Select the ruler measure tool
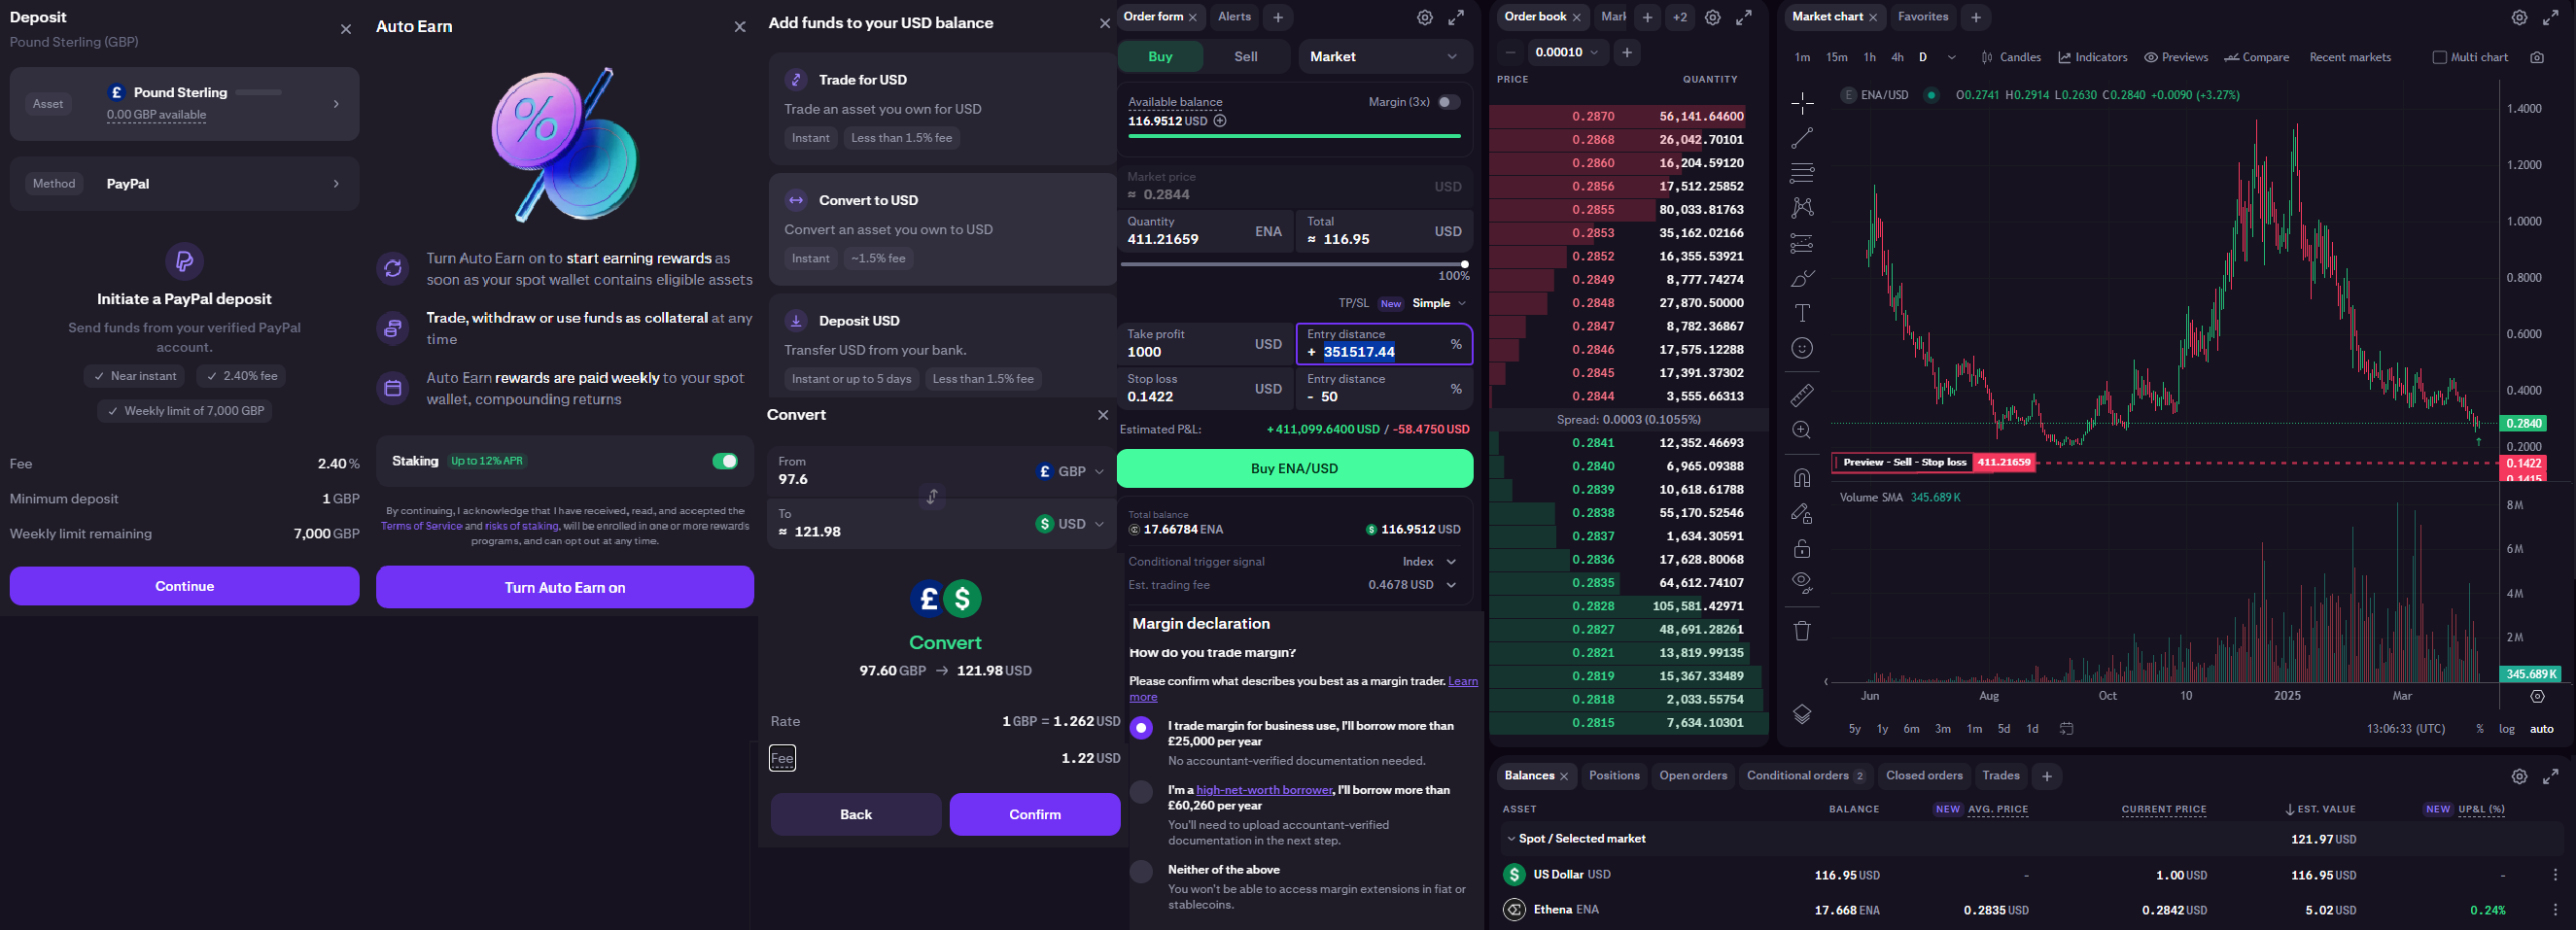 (1802, 395)
